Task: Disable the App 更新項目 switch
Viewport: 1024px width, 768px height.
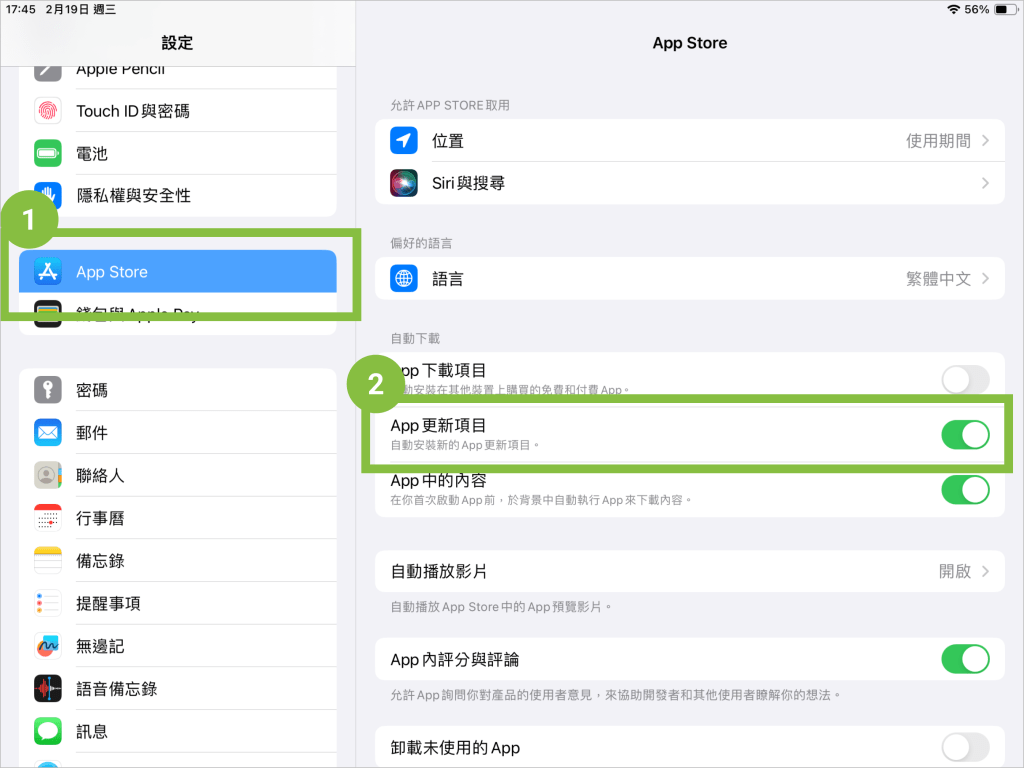Action: pyautogui.click(x=965, y=434)
